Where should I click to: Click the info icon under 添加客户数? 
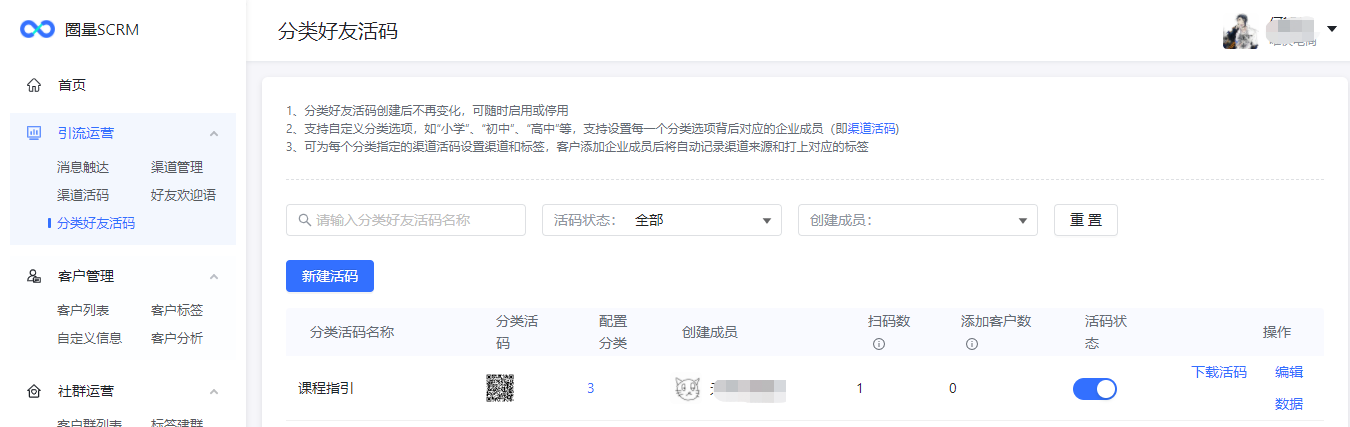click(971, 344)
